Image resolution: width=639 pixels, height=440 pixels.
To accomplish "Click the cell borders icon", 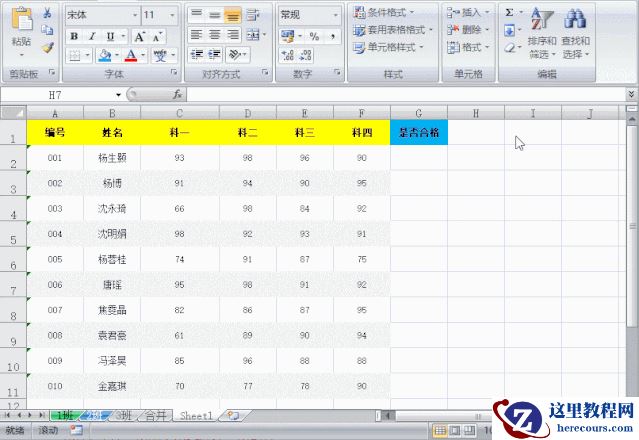I will coord(75,55).
